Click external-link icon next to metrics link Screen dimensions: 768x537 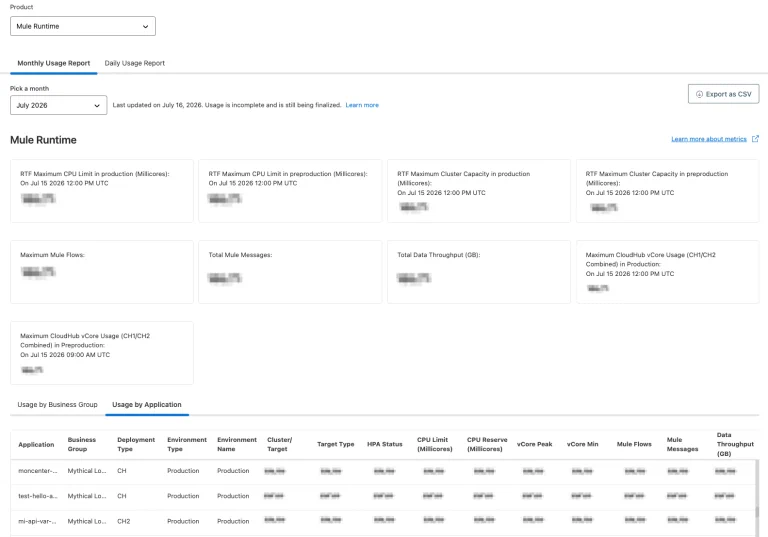(x=755, y=139)
